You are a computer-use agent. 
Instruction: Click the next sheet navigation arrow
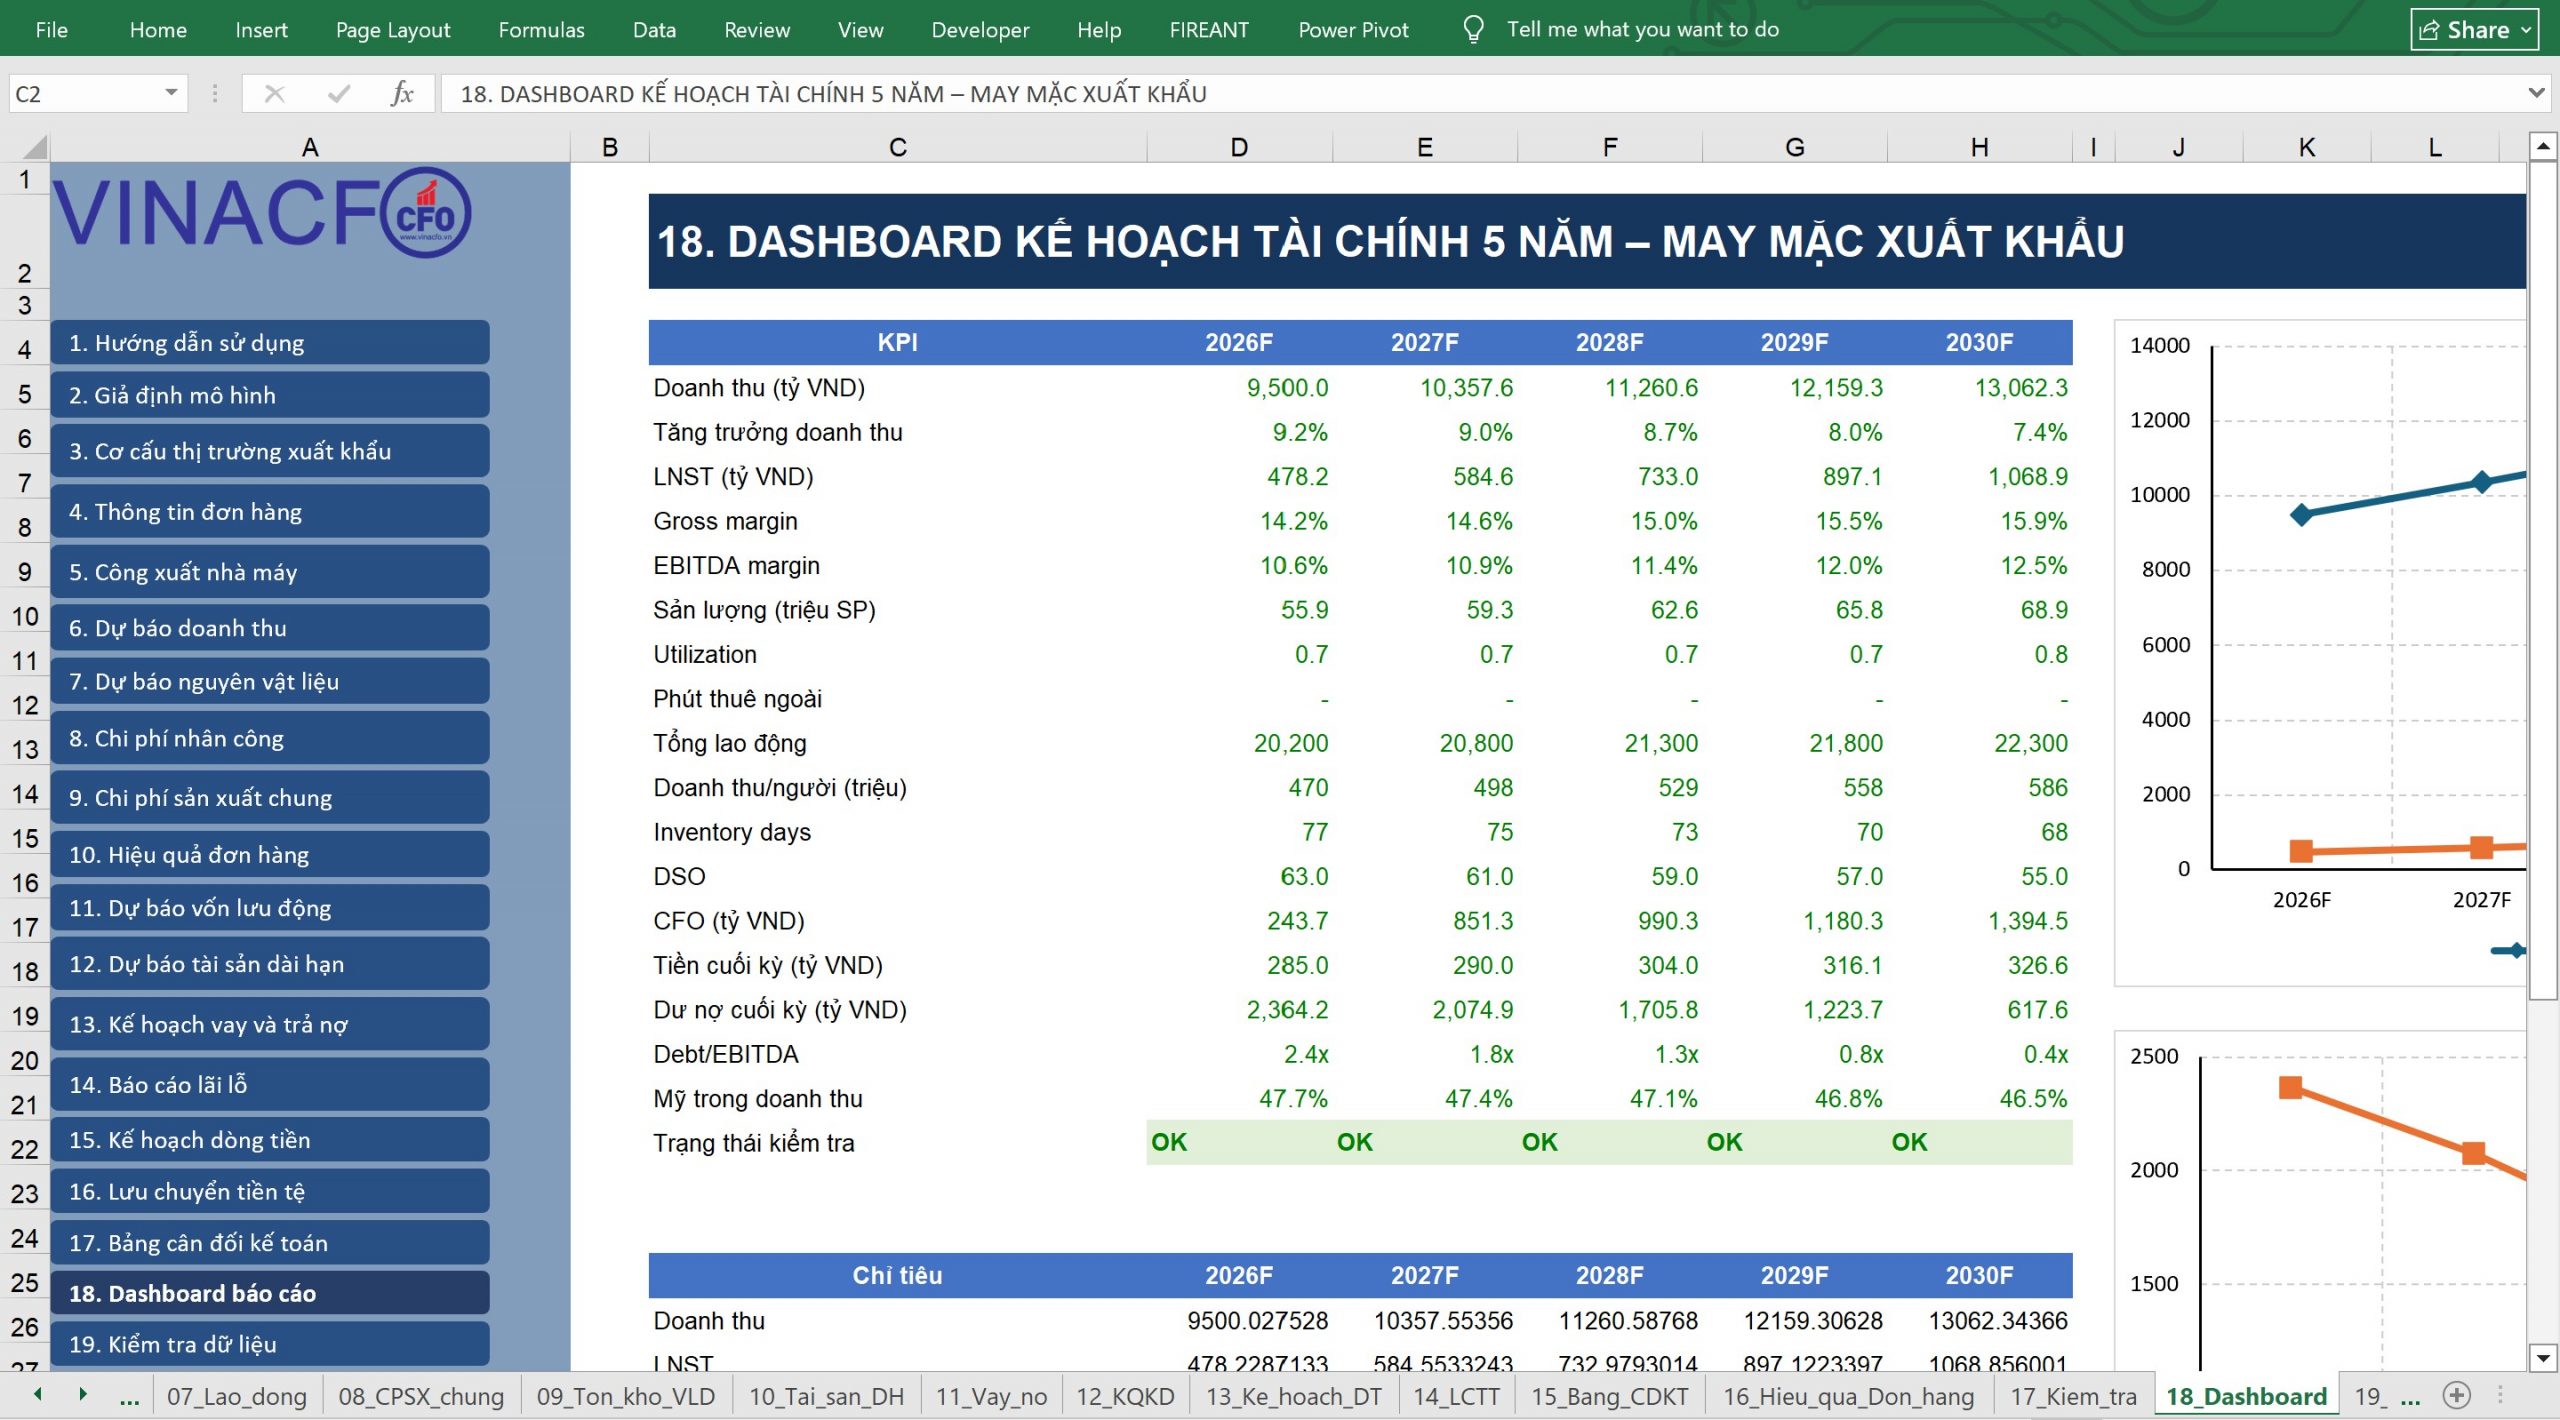[83, 1394]
